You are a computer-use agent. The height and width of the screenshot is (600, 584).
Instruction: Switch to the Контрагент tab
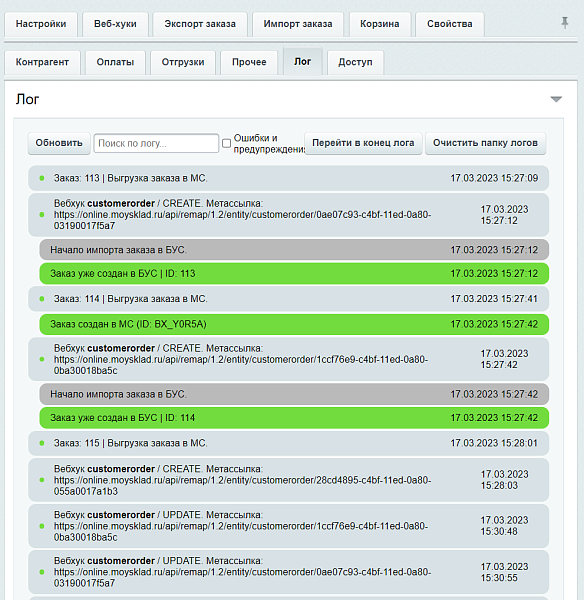[42, 62]
